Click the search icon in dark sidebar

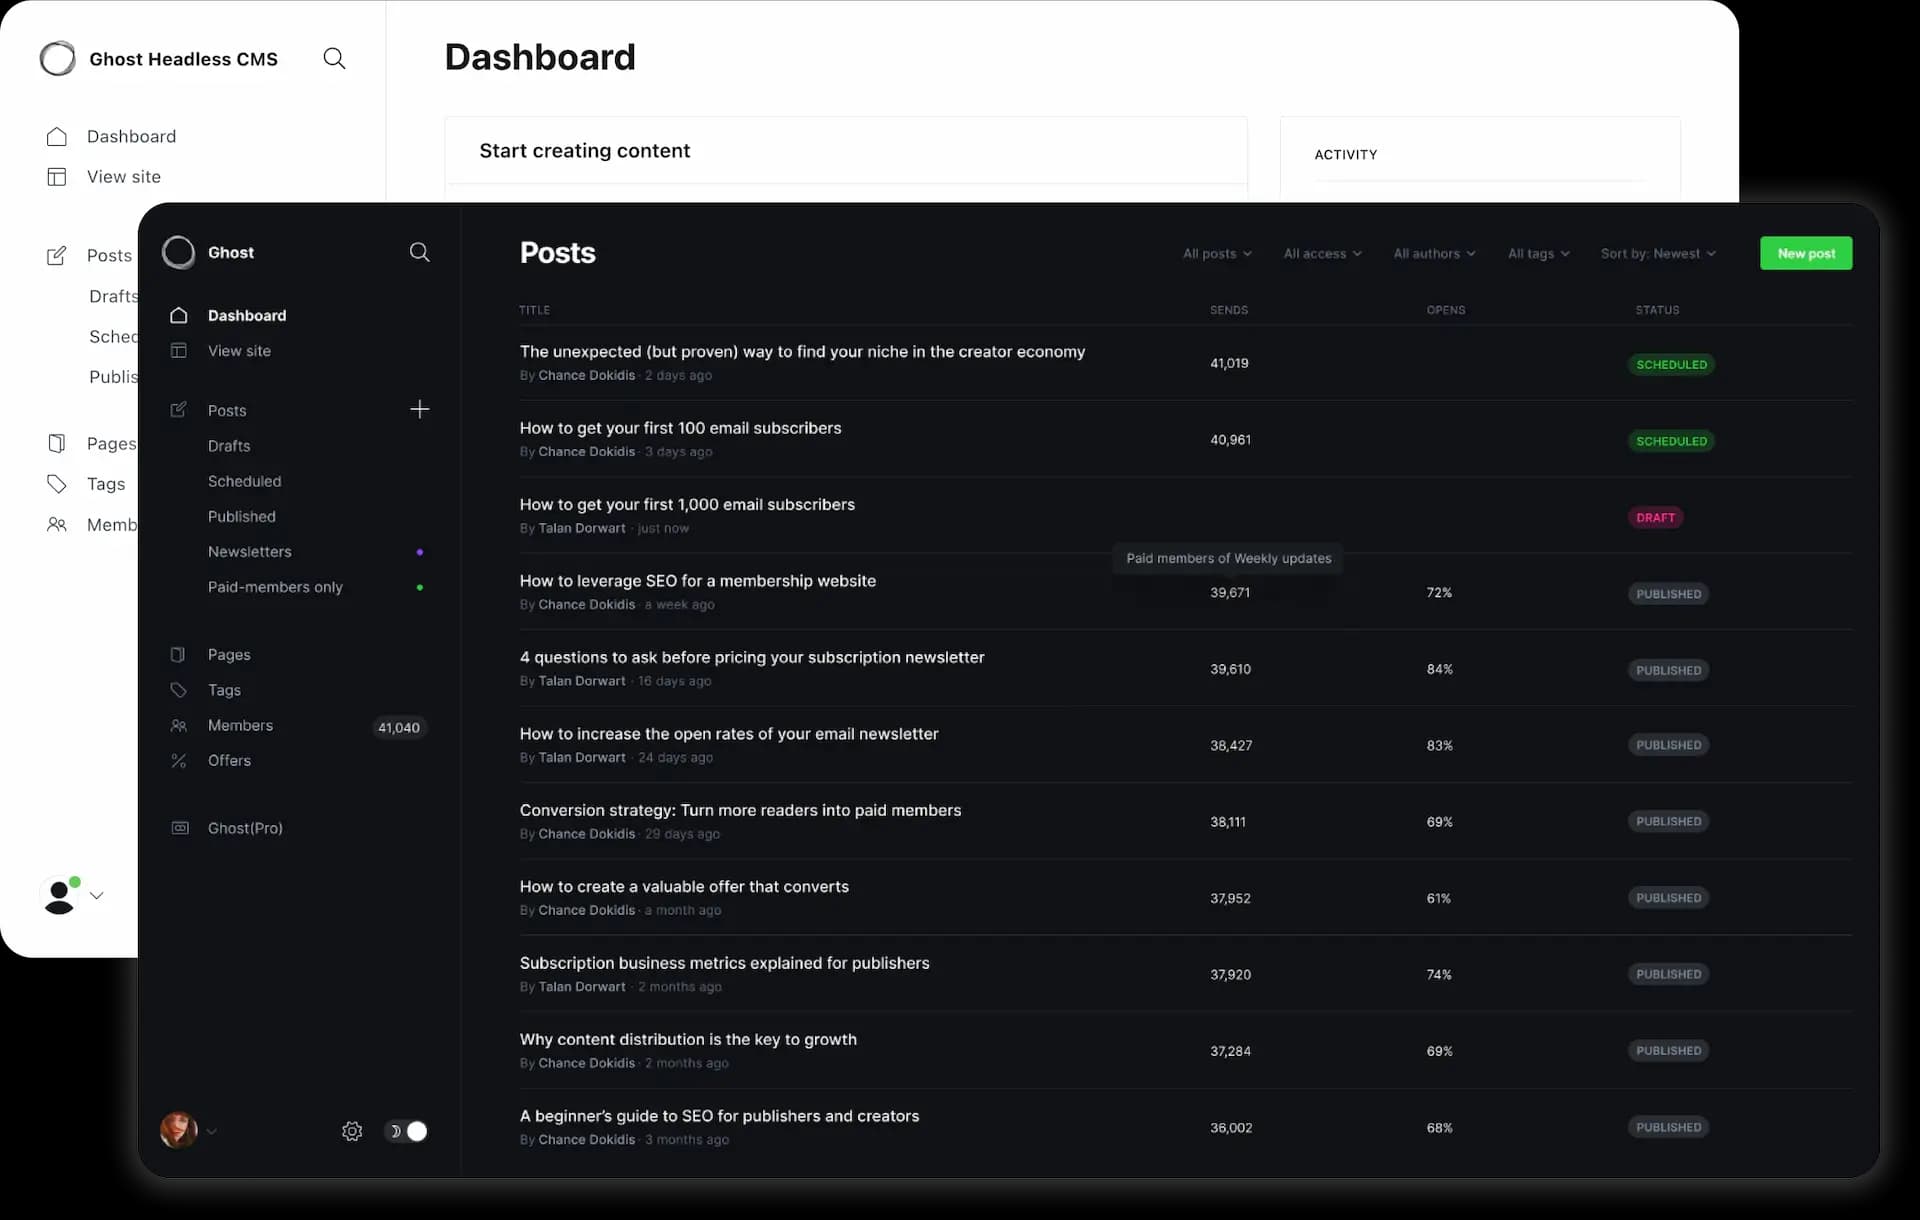pos(419,252)
